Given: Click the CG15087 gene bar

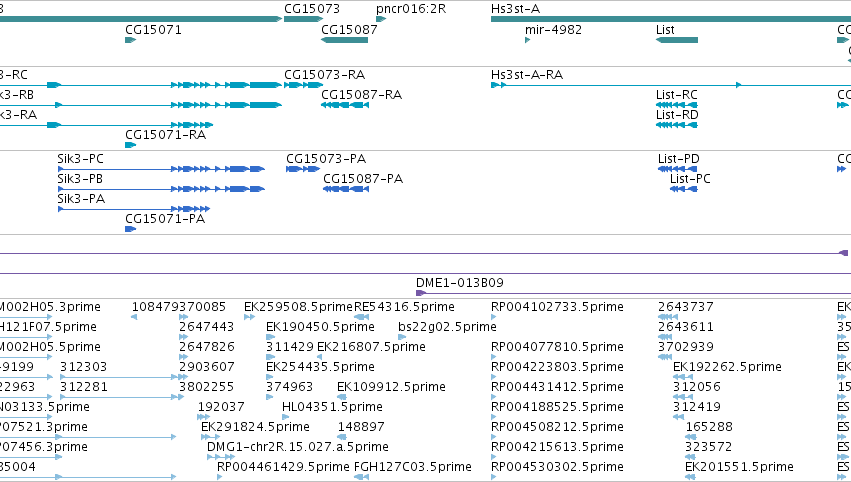Looking at the screenshot, I should [344, 40].
